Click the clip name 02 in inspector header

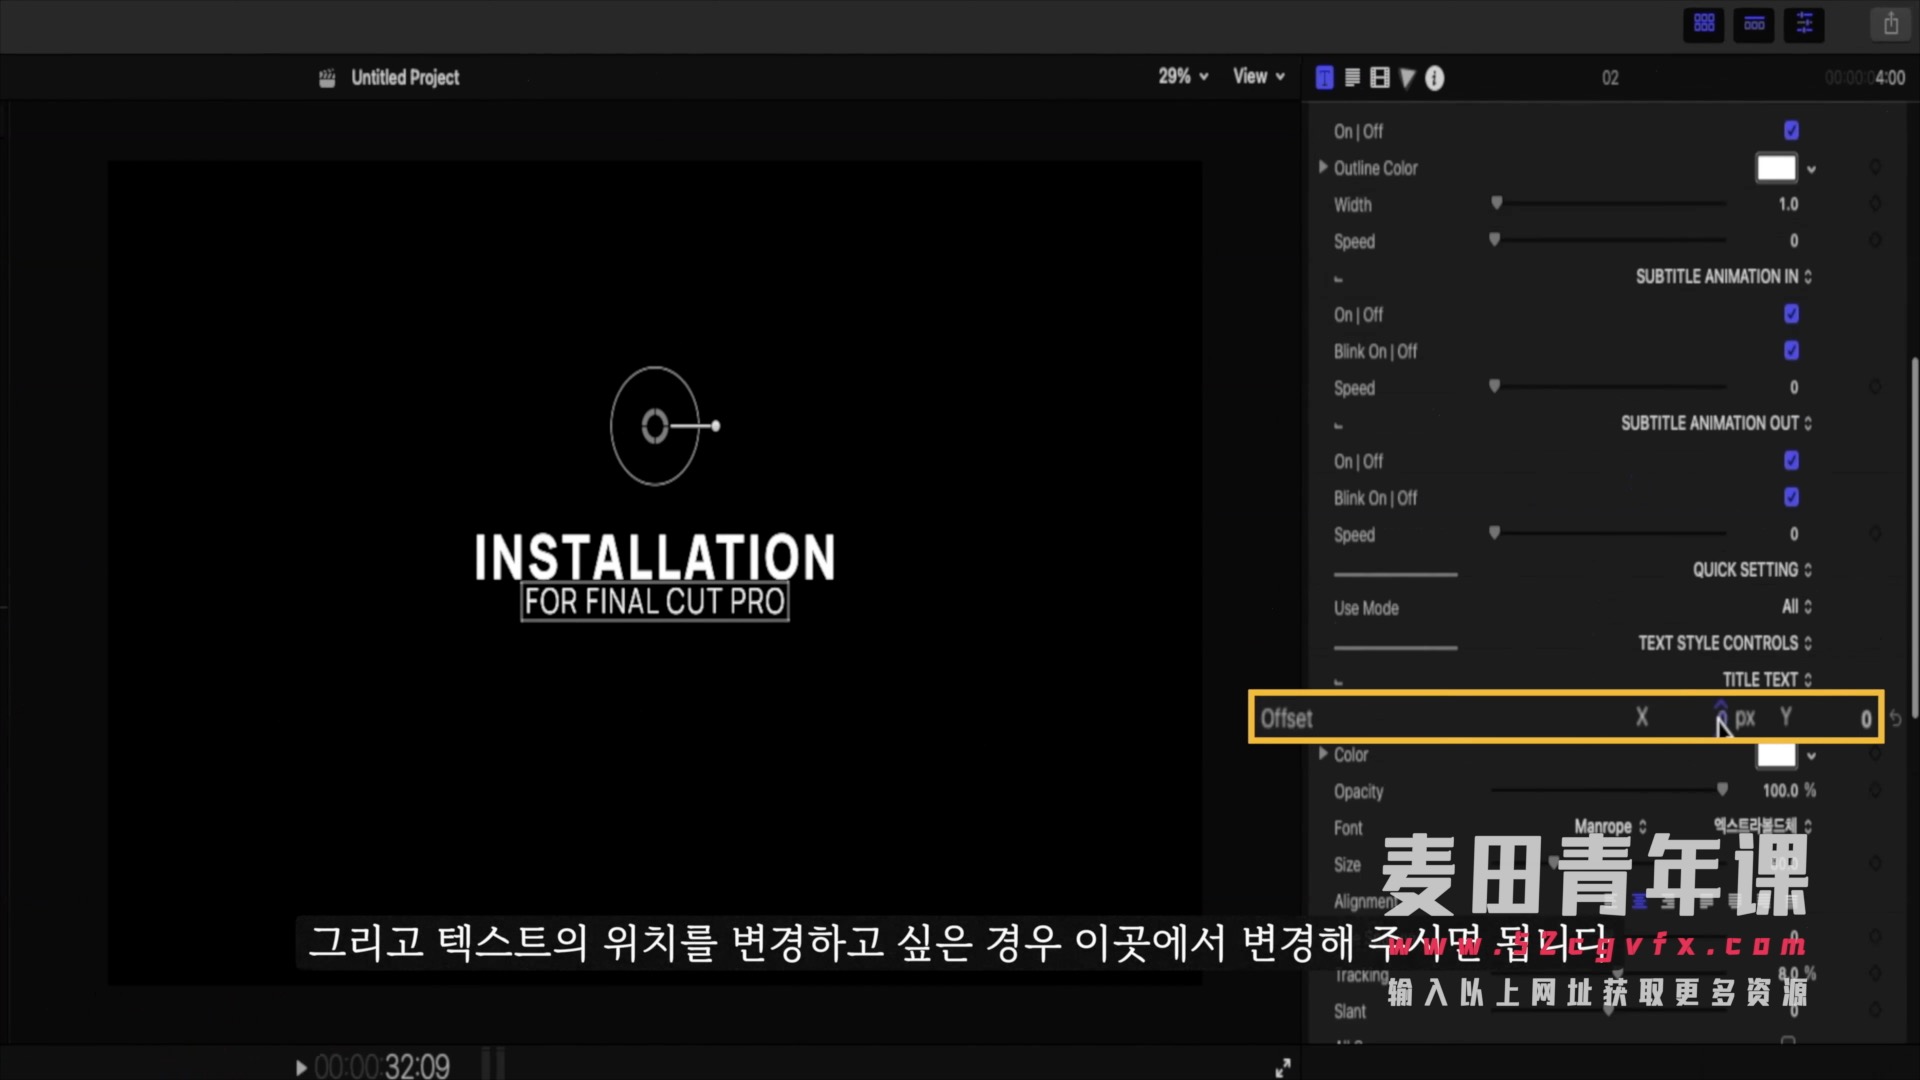[x=1610, y=78]
